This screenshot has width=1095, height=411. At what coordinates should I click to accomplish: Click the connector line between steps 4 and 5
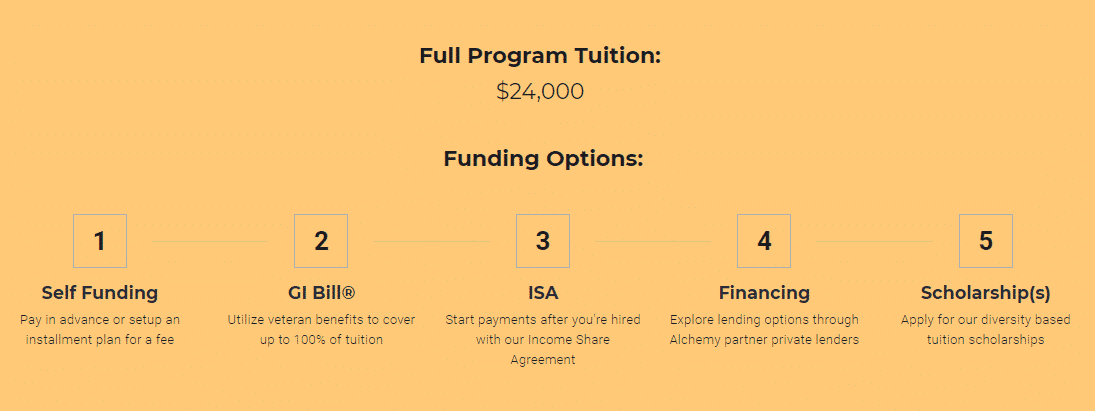click(x=874, y=241)
